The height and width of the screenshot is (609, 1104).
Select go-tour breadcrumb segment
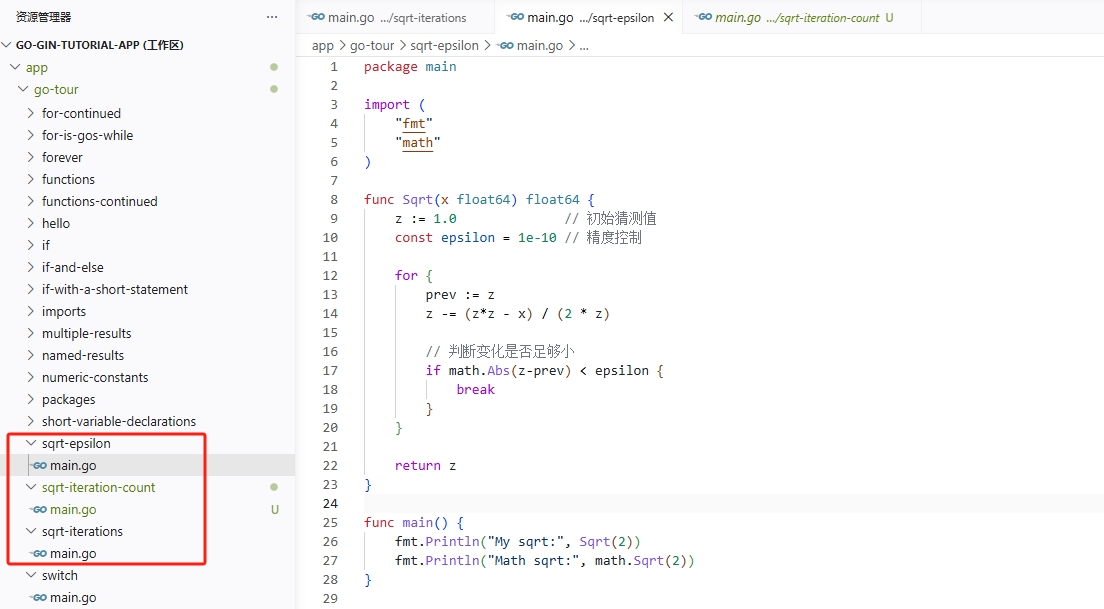(x=372, y=46)
